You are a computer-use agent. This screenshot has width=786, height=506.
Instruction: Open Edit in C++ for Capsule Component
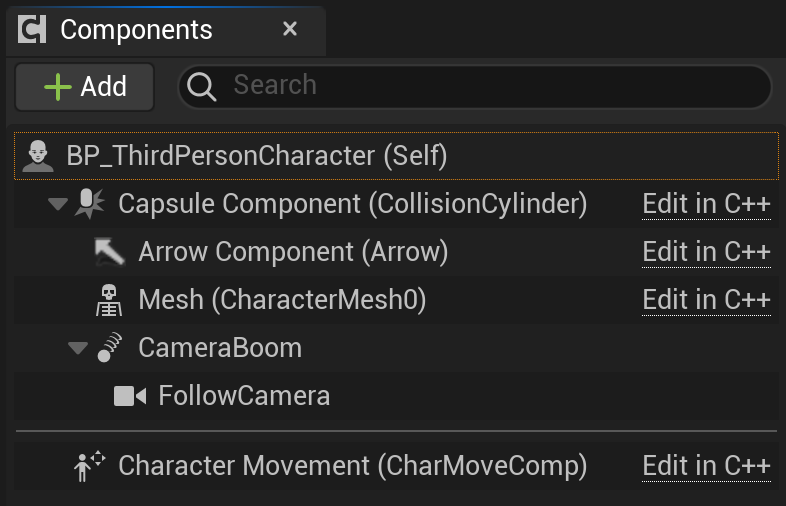click(x=706, y=204)
